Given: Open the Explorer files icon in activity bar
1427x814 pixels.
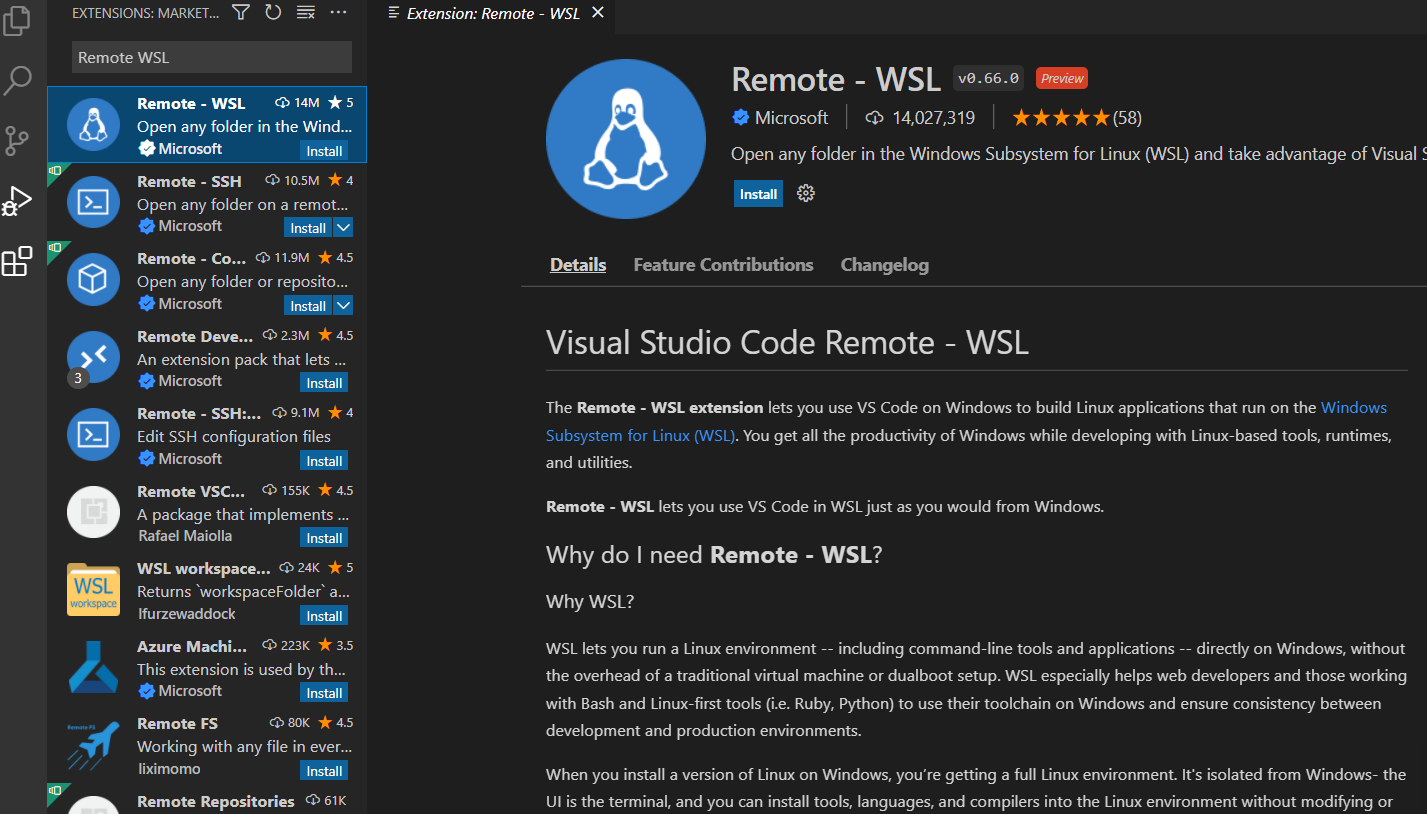Looking at the screenshot, I should (17, 19).
